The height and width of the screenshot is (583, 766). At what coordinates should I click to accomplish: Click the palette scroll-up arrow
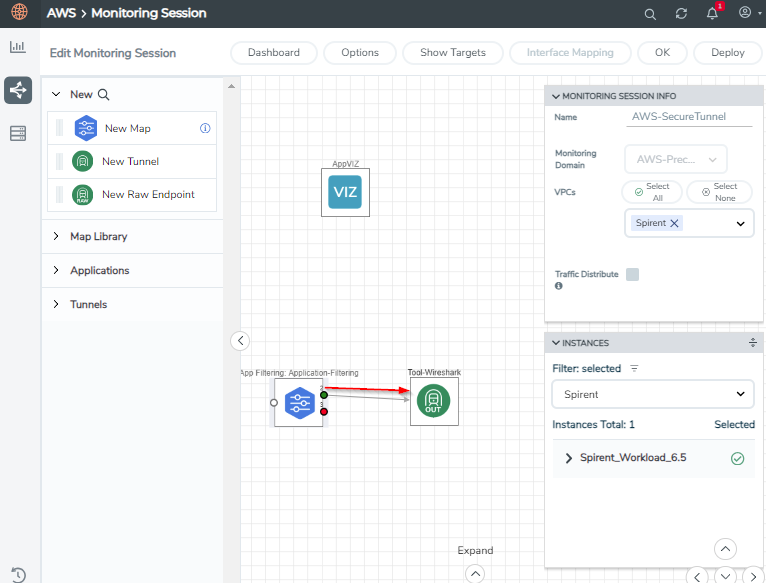[x=232, y=86]
